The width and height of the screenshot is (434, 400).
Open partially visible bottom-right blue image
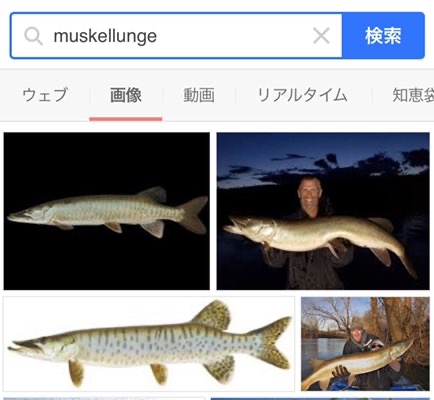(x=320, y=398)
